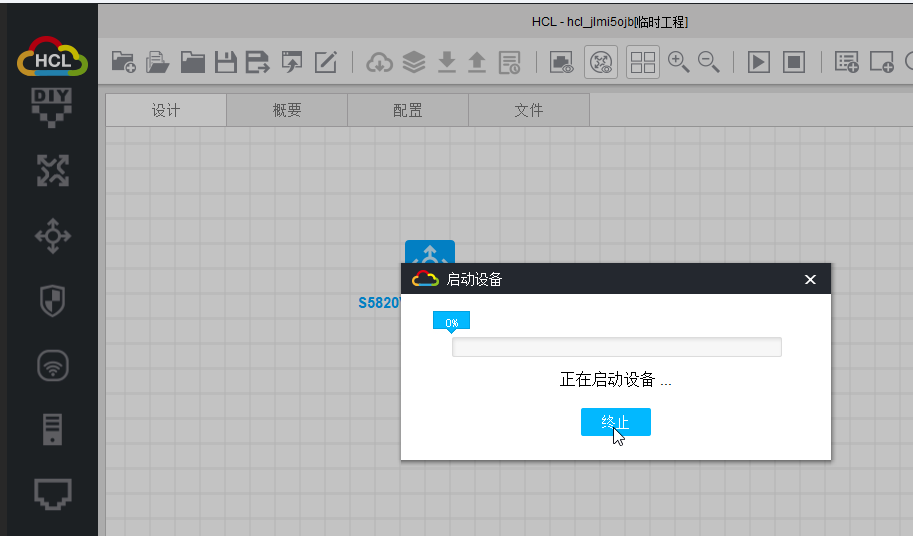913x536 pixels.
Task: Switch to the 文件 tab
Action: coord(529,110)
